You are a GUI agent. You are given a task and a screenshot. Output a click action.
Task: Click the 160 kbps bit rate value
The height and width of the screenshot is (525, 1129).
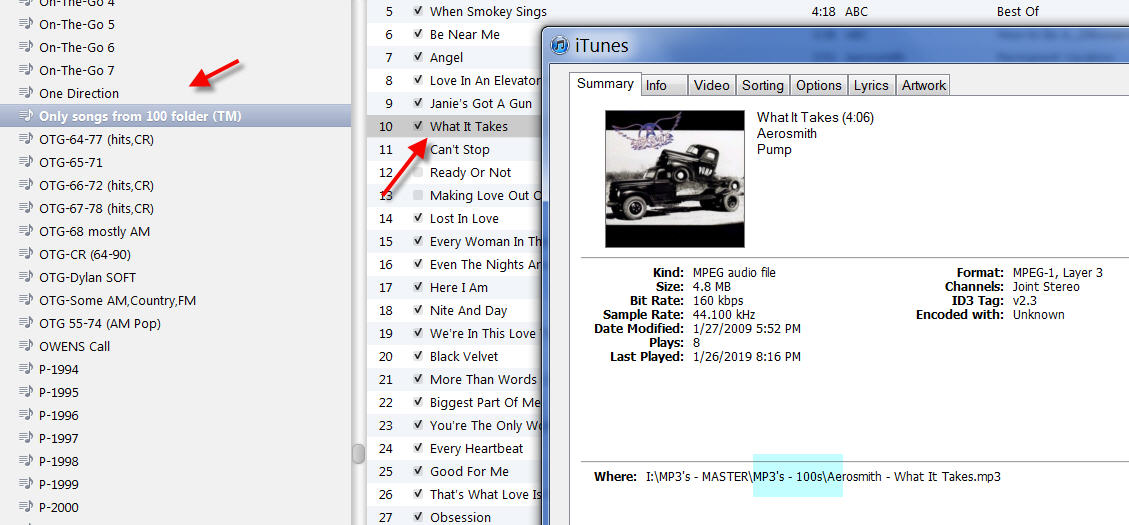pos(718,300)
